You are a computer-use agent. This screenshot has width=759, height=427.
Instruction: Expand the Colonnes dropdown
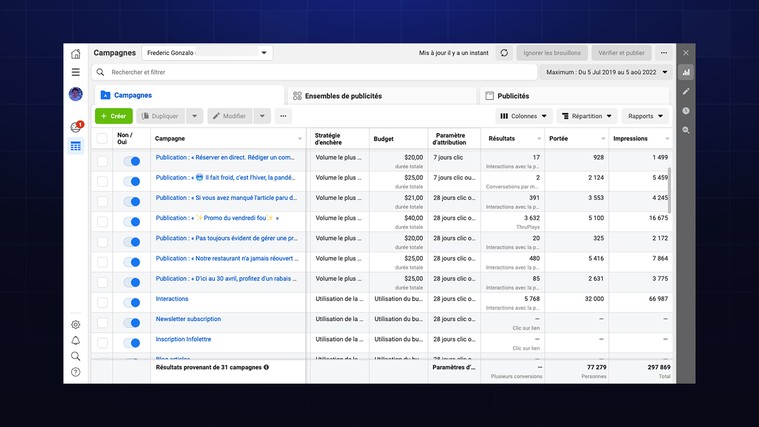pos(524,116)
